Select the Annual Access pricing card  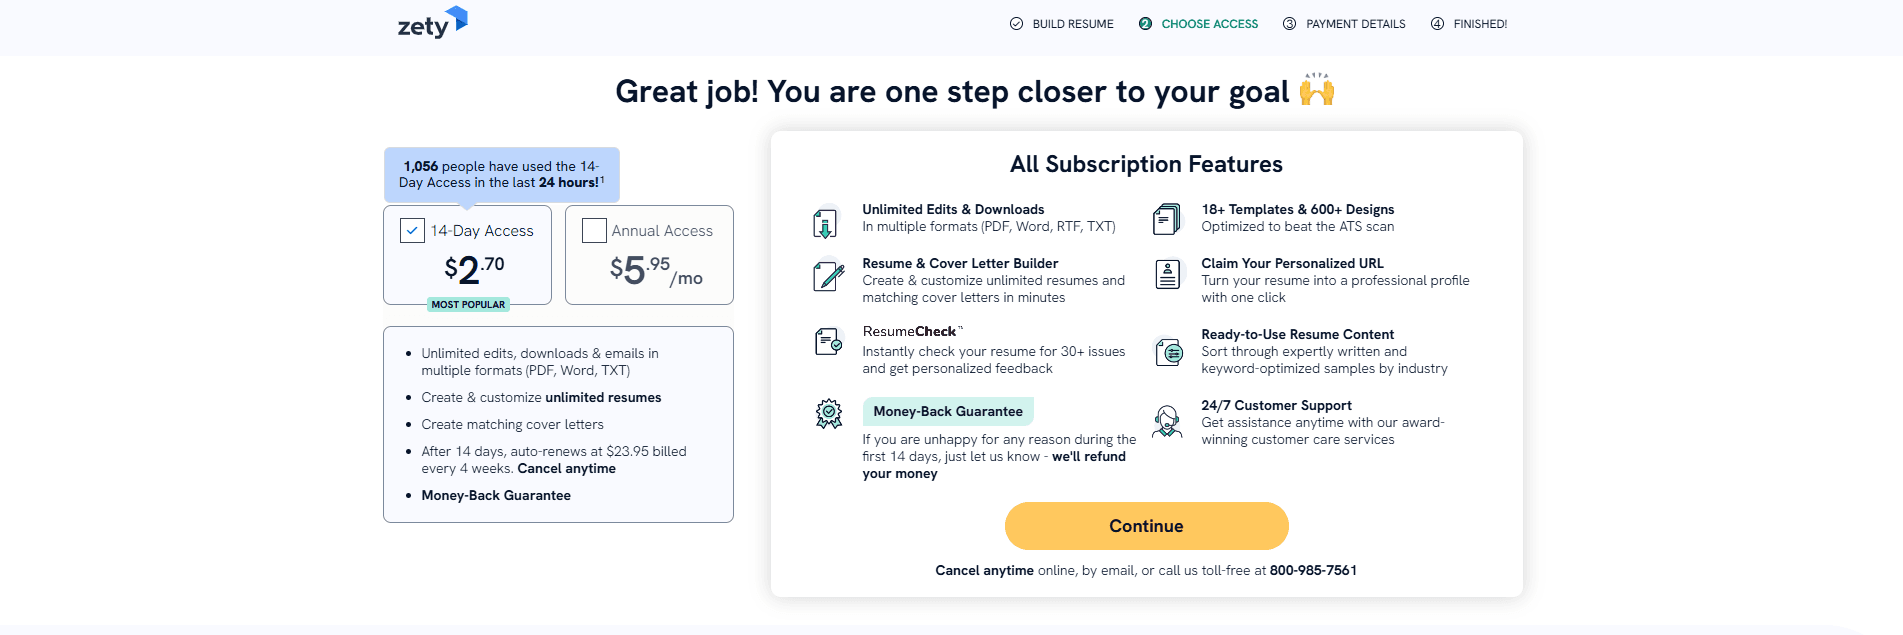click(649, 255)
